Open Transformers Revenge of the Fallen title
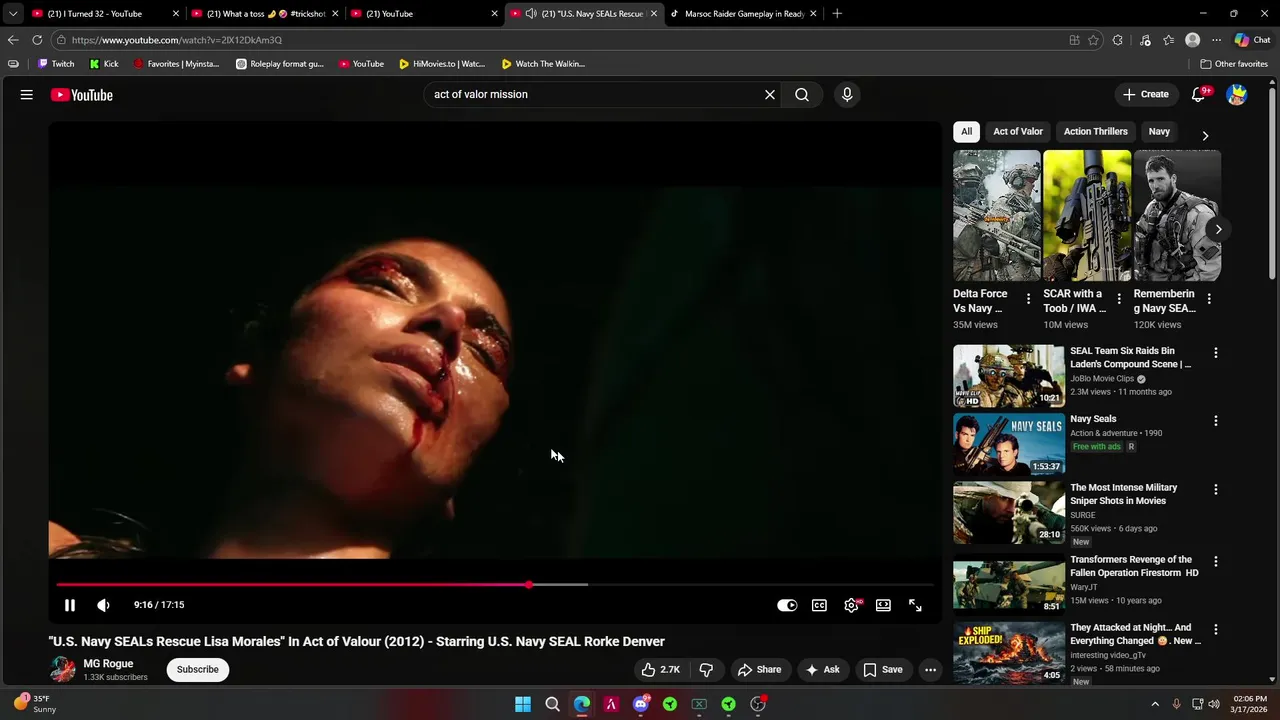 coord(1134,566)
